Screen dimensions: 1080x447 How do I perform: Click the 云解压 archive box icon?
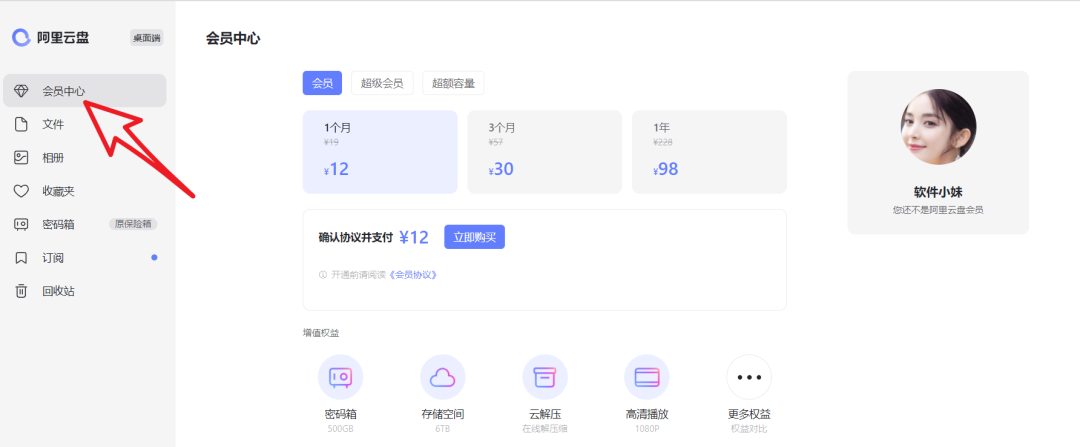545,377
